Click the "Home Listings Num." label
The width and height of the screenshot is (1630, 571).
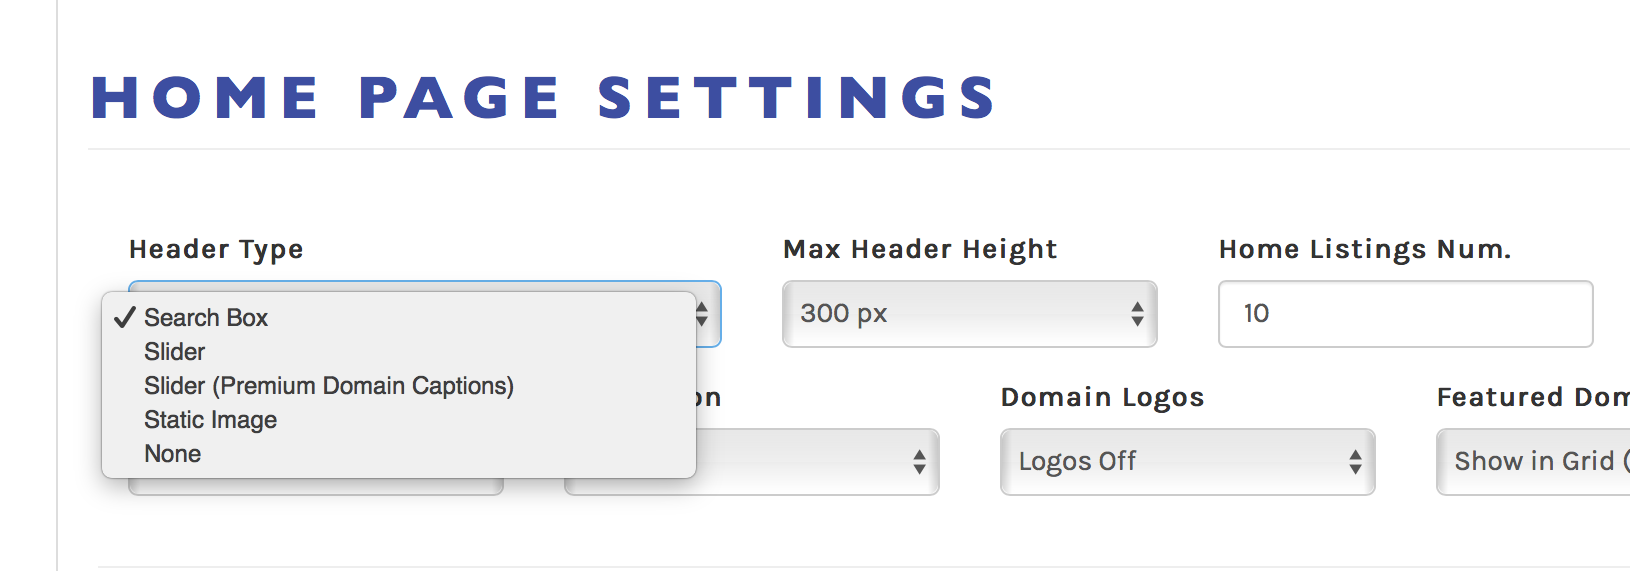pos(1365,249)
